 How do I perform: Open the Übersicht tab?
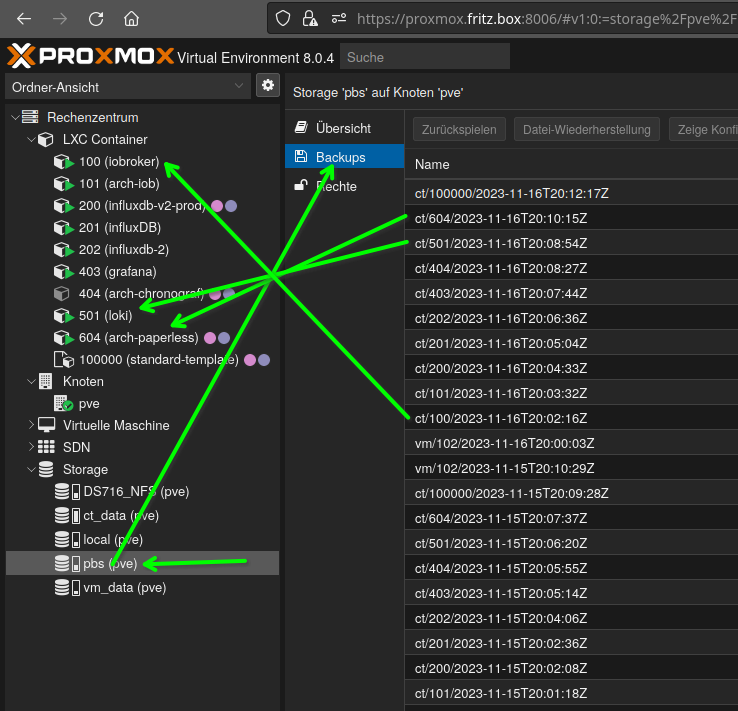(x=345, y=128)
